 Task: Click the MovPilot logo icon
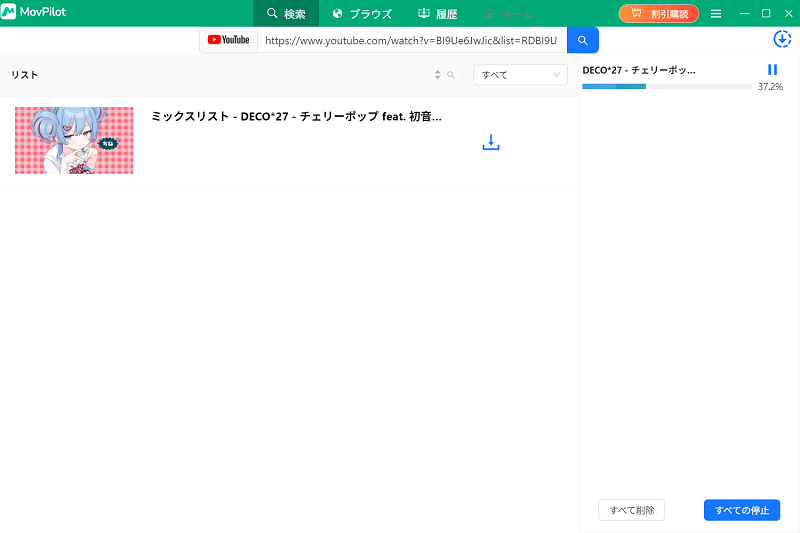(x=9, y=12)
